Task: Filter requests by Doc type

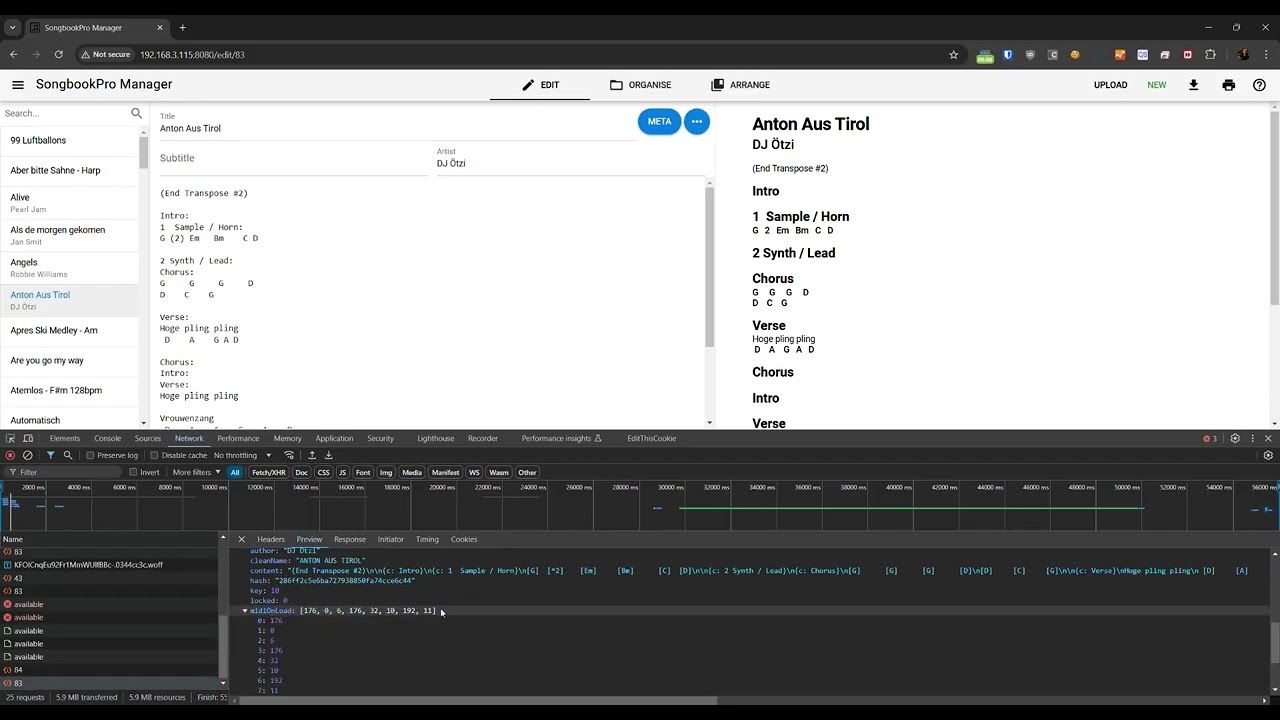Action: (x=301, y=472)
